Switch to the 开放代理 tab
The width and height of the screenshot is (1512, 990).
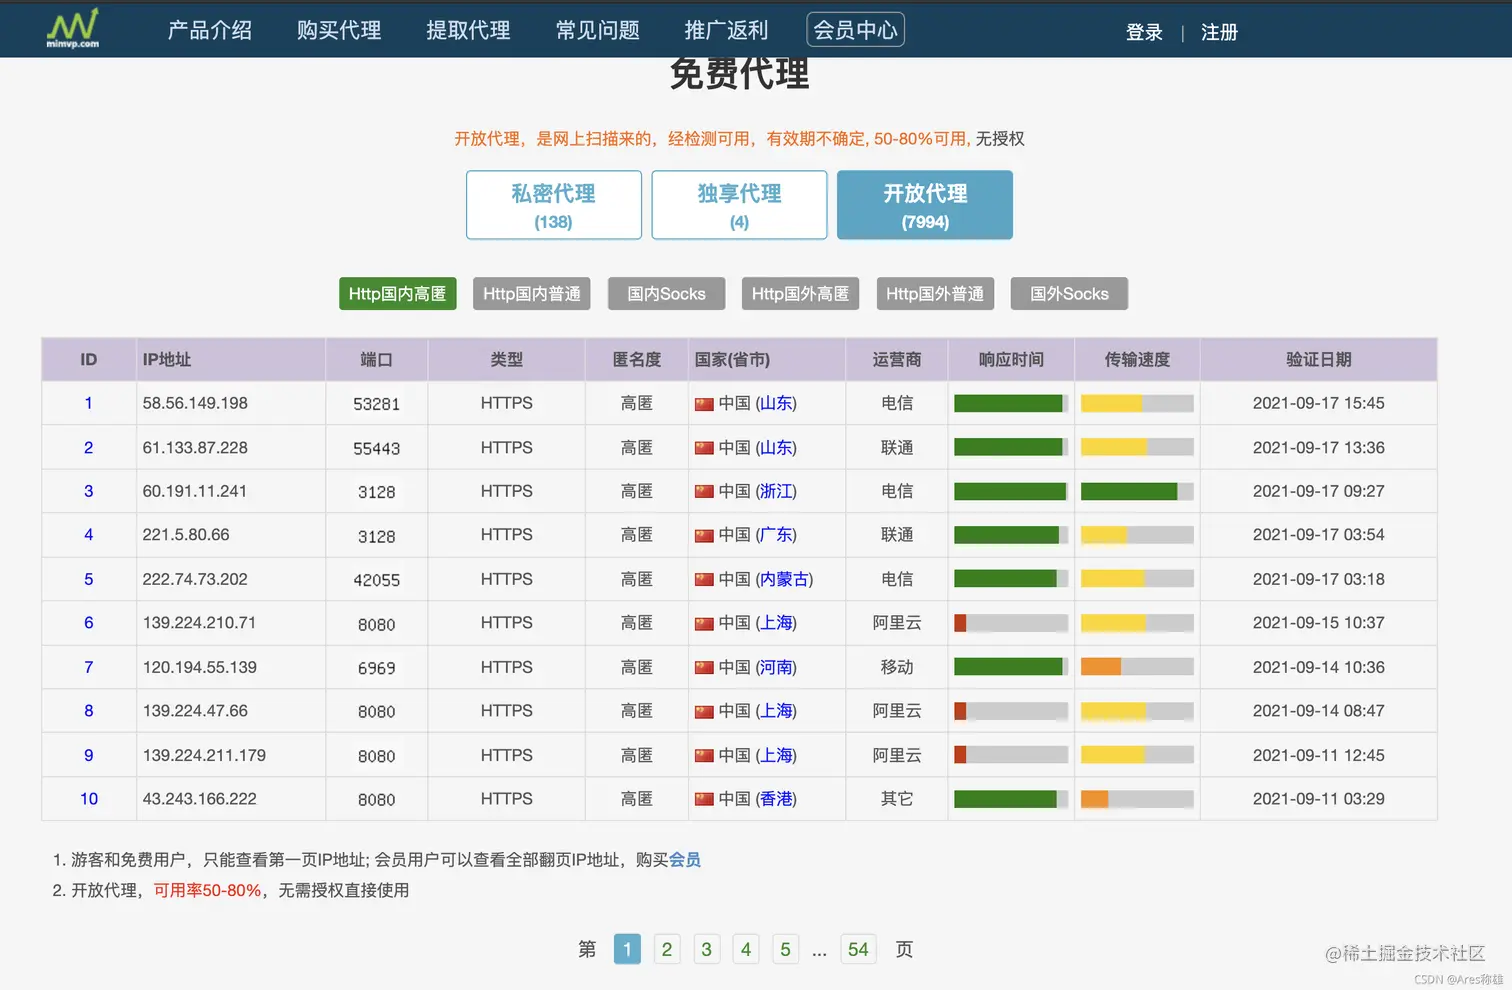pos(924,205)
